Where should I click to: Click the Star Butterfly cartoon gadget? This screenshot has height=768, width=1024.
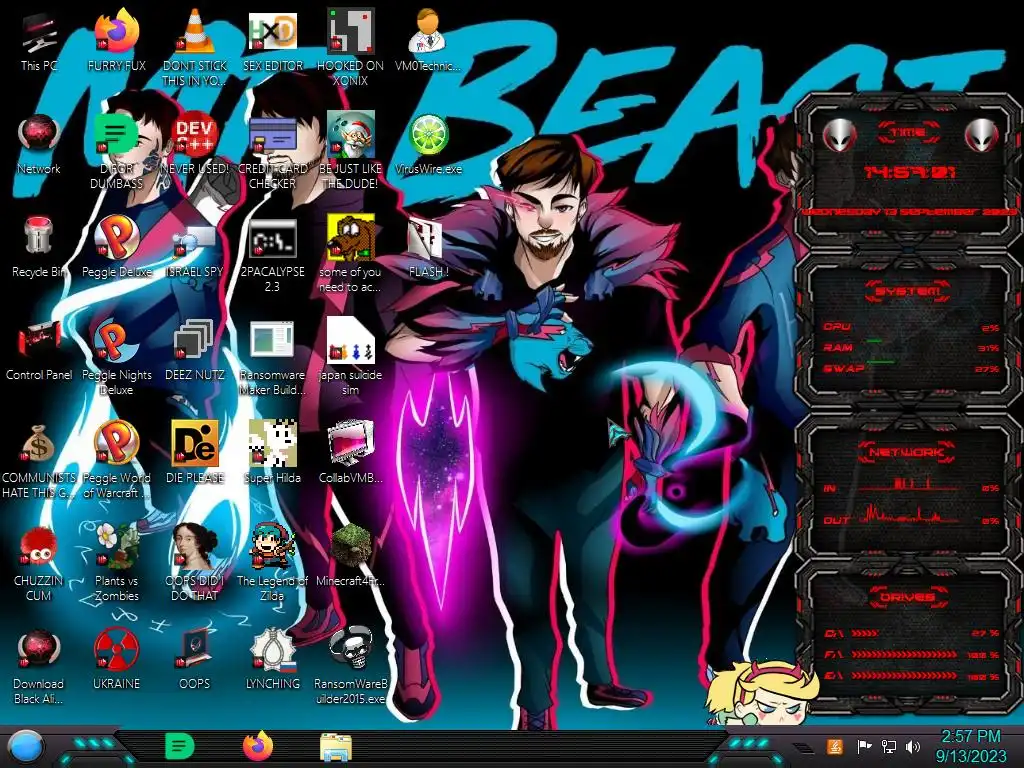(763, 694)
